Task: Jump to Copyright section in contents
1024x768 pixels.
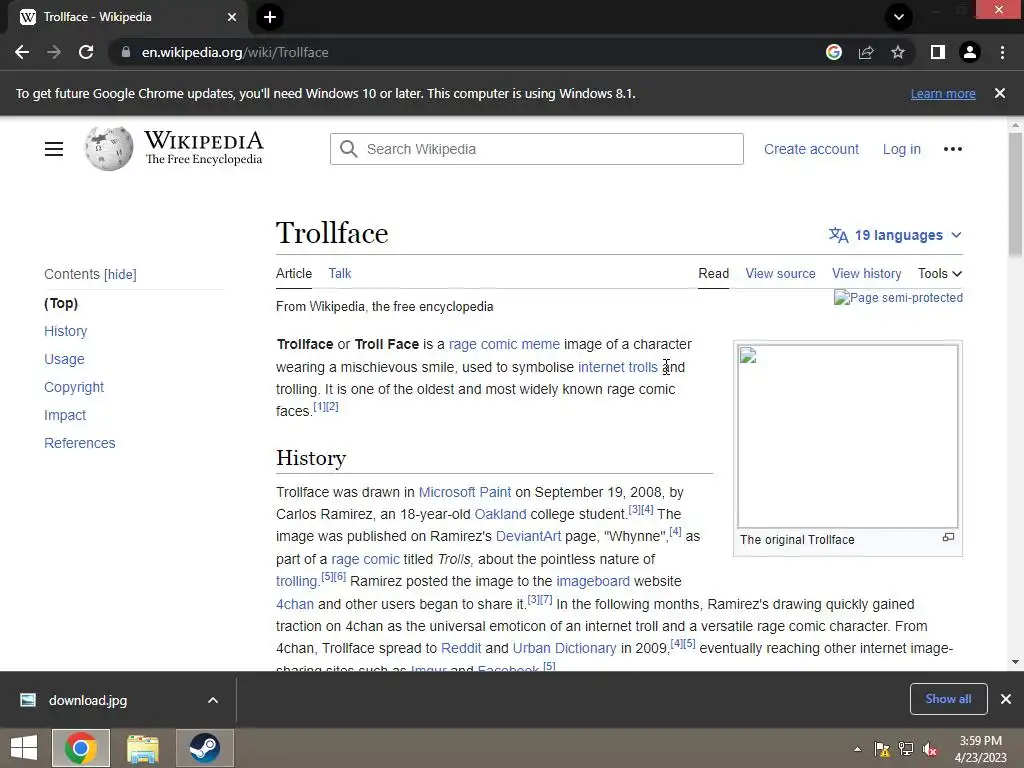Action: 74,387
